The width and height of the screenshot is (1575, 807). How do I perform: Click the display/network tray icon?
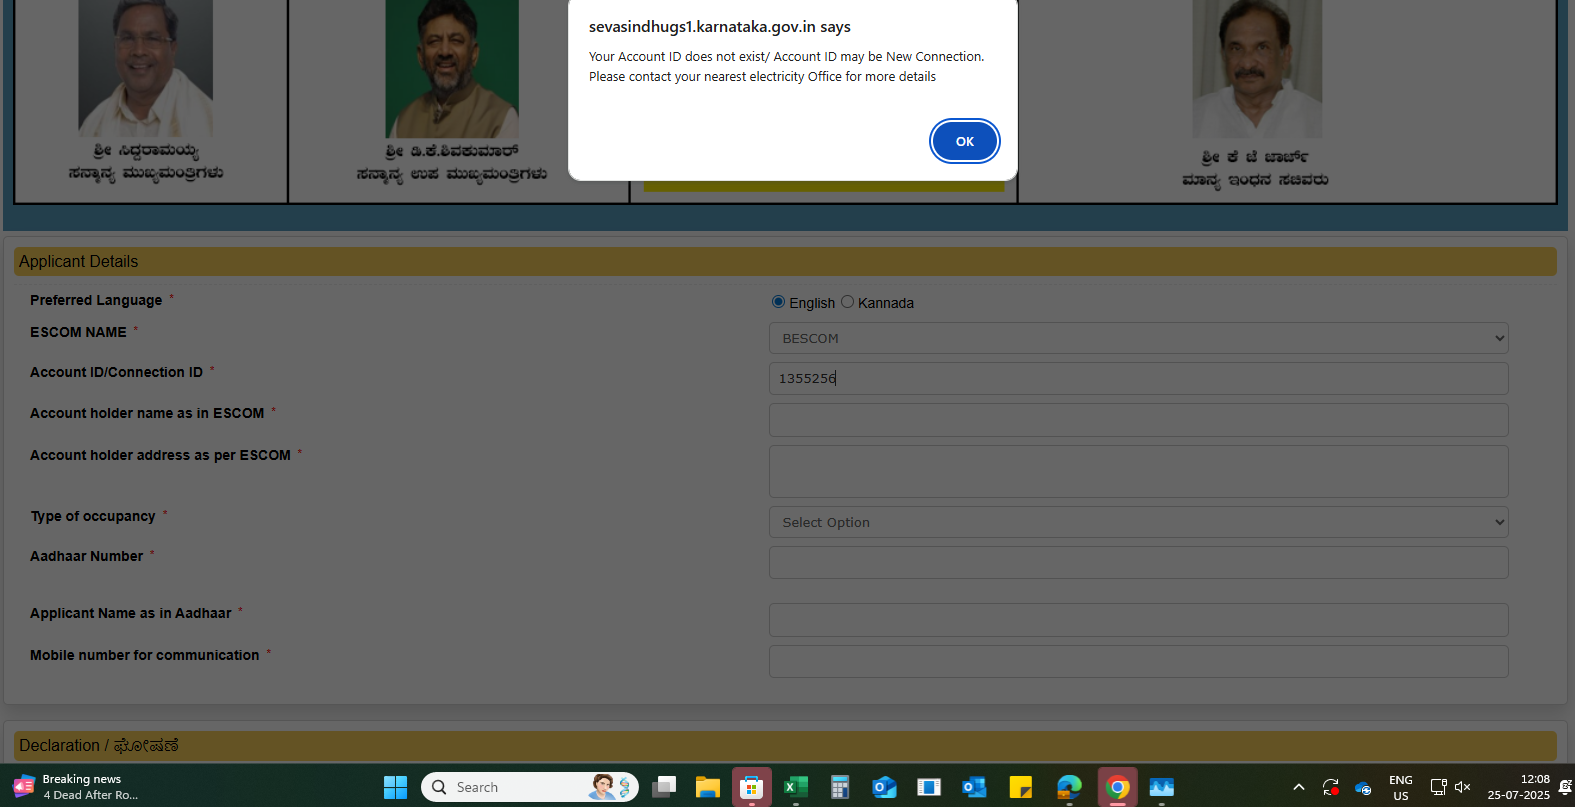[x=1438, y=787]
